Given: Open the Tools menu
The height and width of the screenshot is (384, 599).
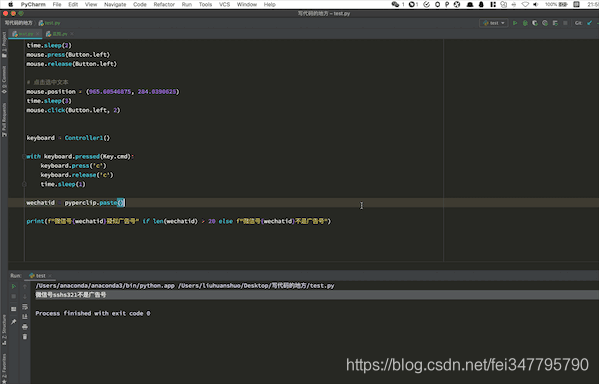Looking at the screenshot, I should click(205, 5).
